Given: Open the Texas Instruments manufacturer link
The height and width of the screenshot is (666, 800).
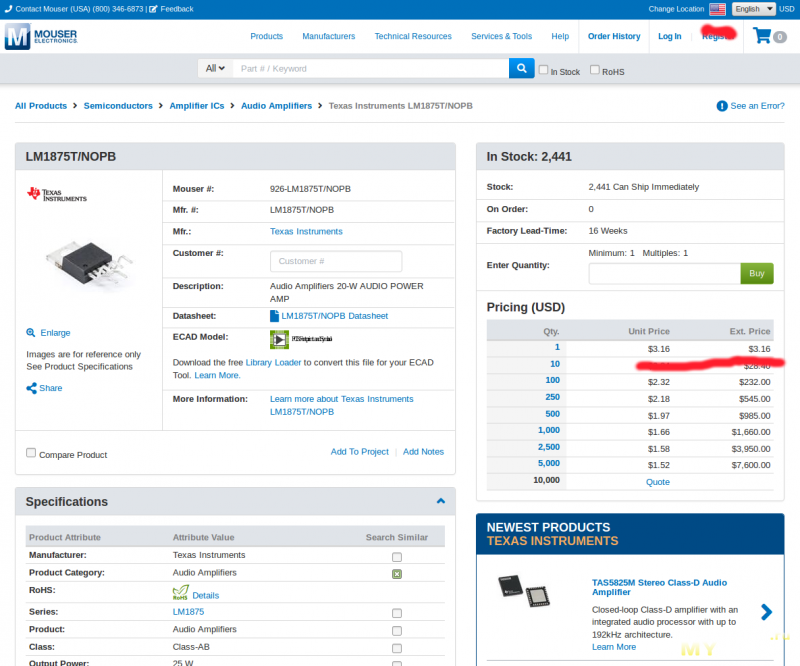Looking at the screenshot, I should [306, 231].
